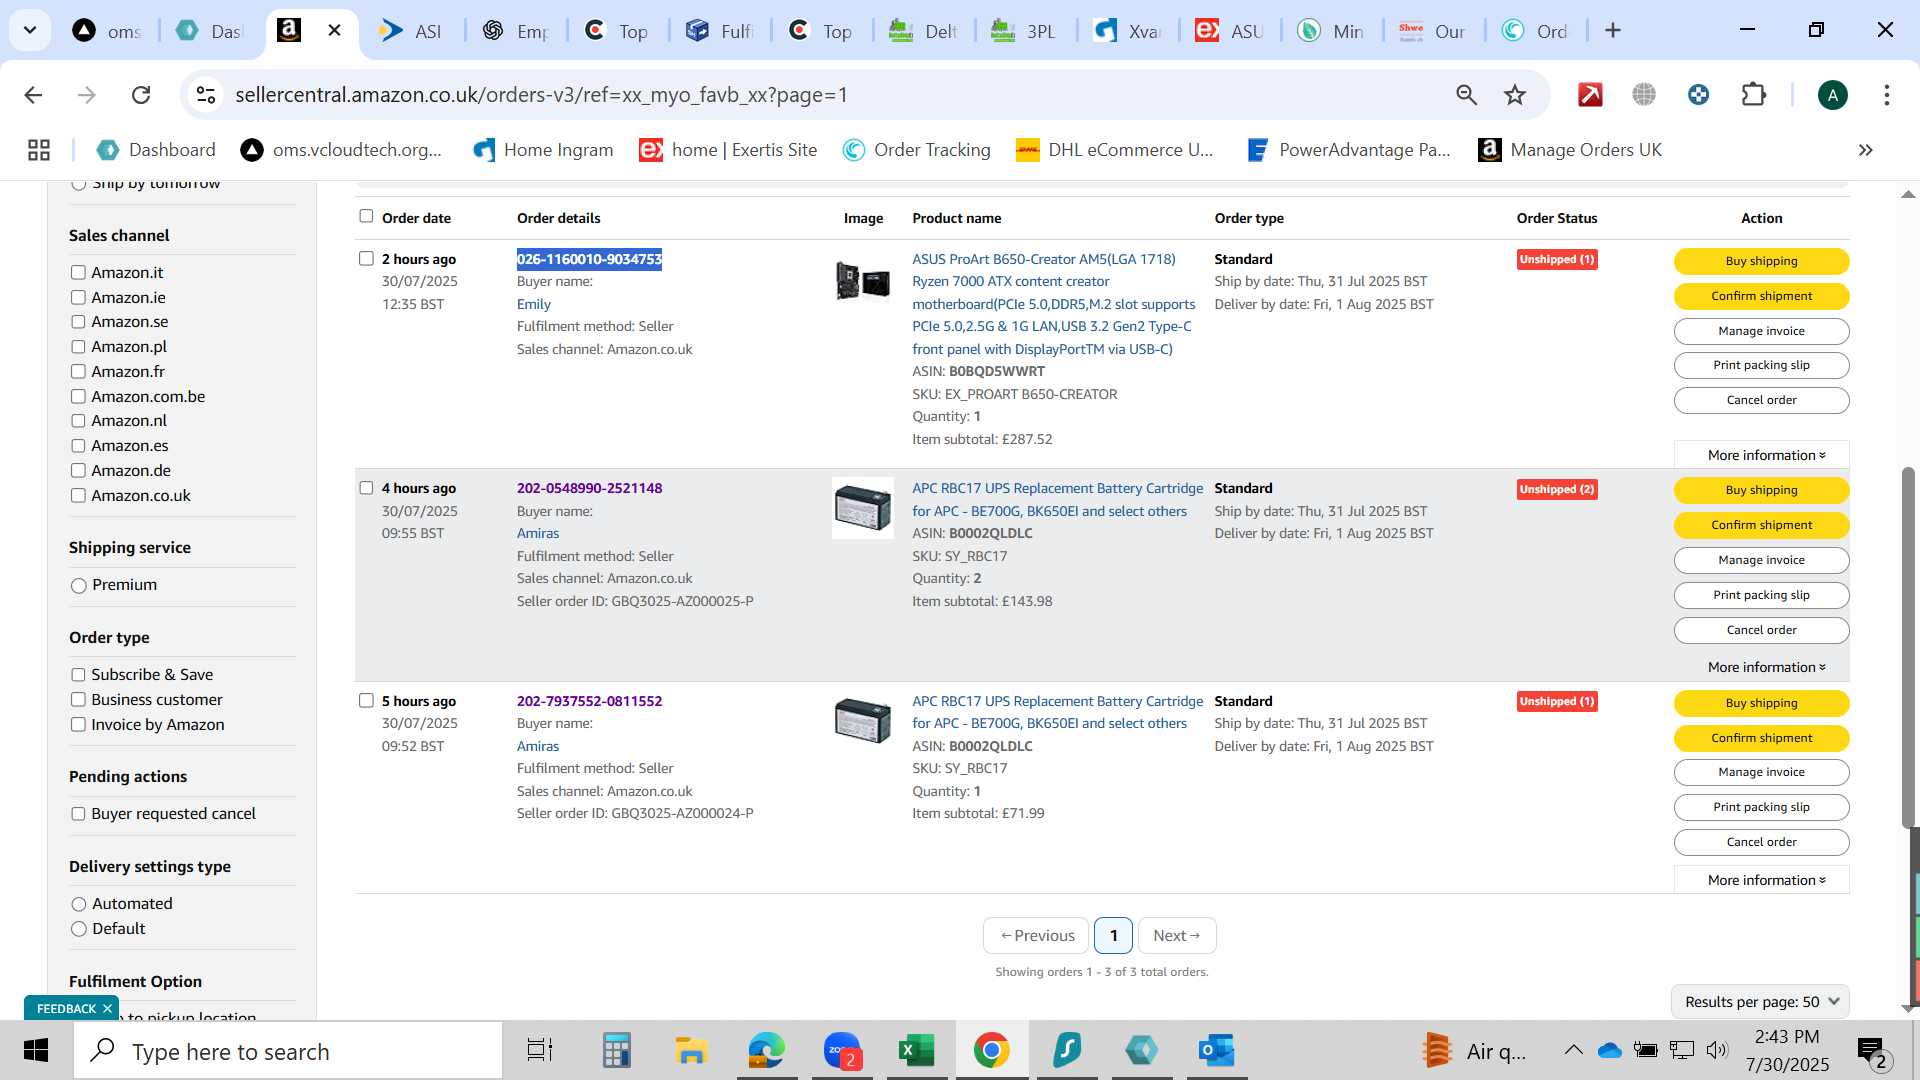Click page number 1 in pagination
The width and height of the screenshot is (1920, 1080).
tap(1113, 936)
